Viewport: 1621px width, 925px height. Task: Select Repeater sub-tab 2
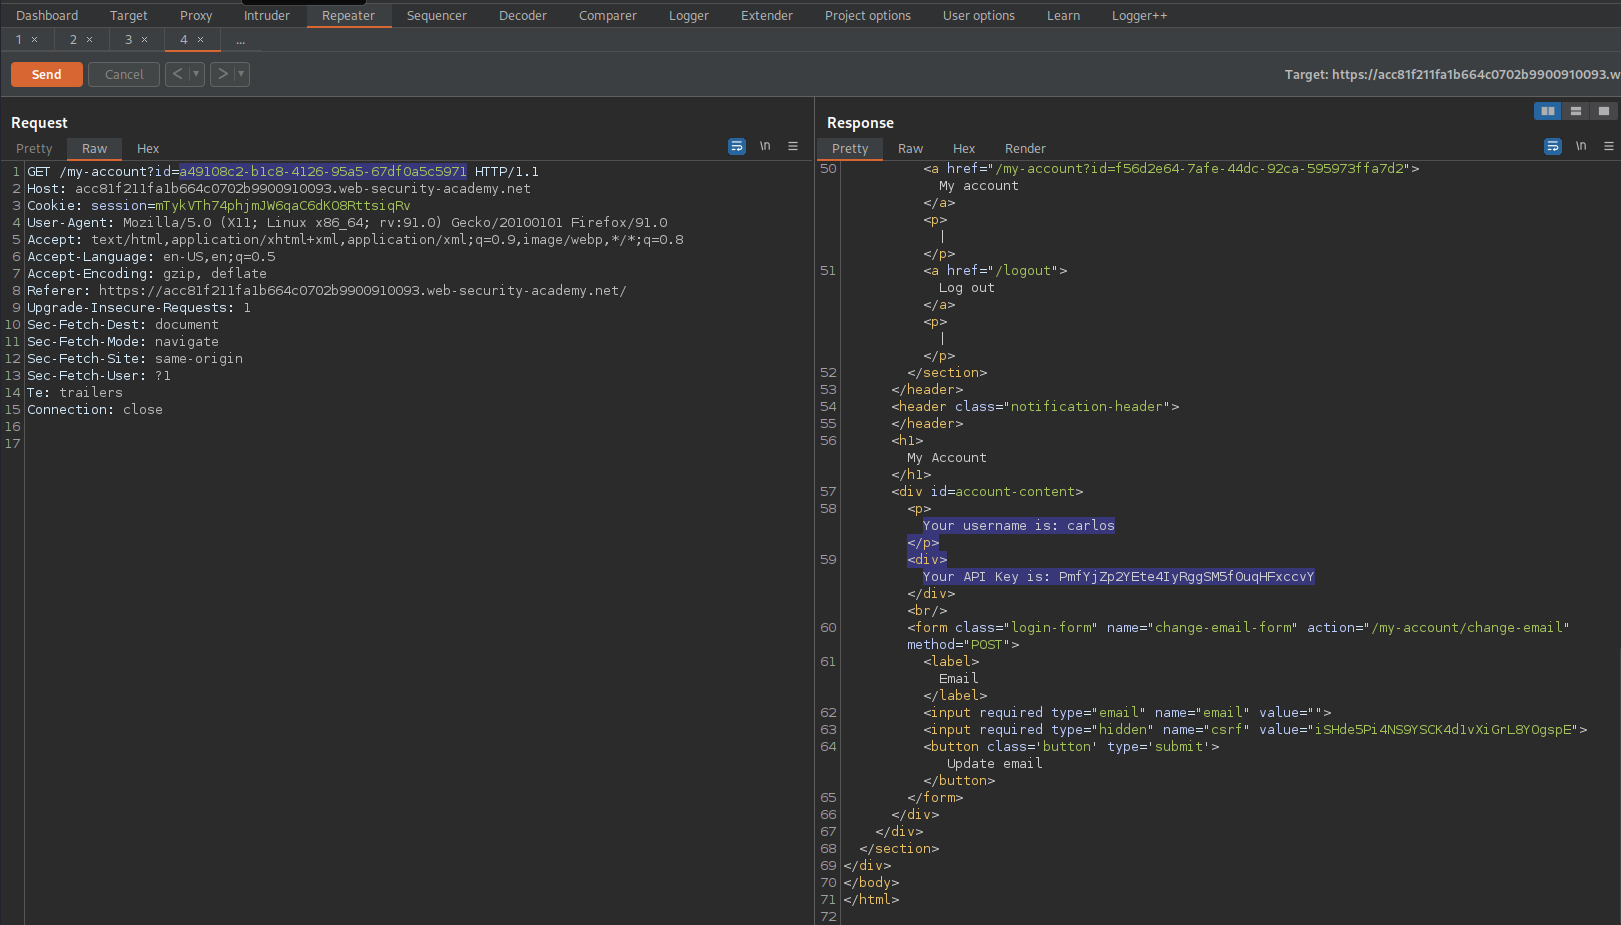click(73, 40)
